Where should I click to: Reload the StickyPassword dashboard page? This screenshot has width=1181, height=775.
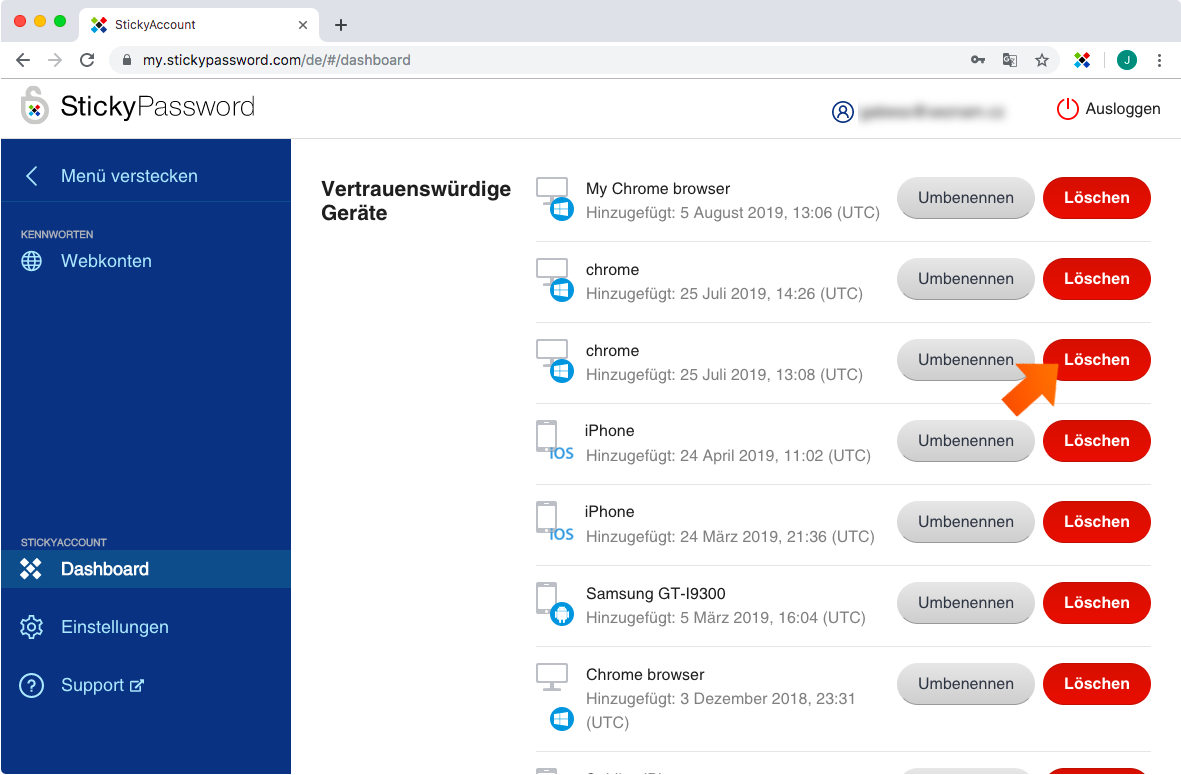(x=87, y=60)
